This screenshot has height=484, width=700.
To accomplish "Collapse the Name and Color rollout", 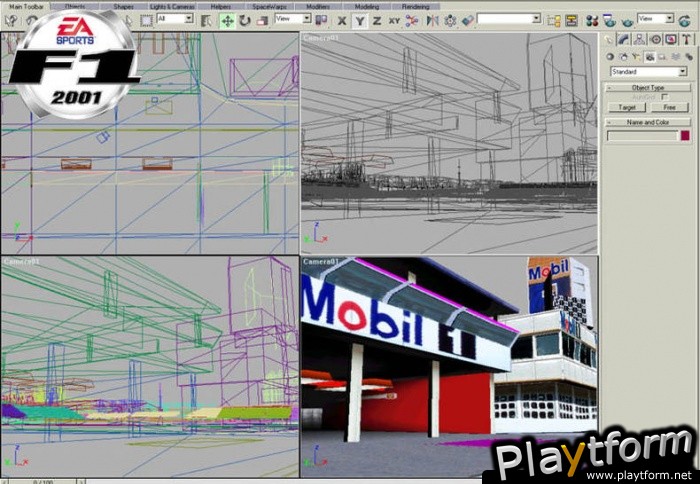I will [648, 122].
